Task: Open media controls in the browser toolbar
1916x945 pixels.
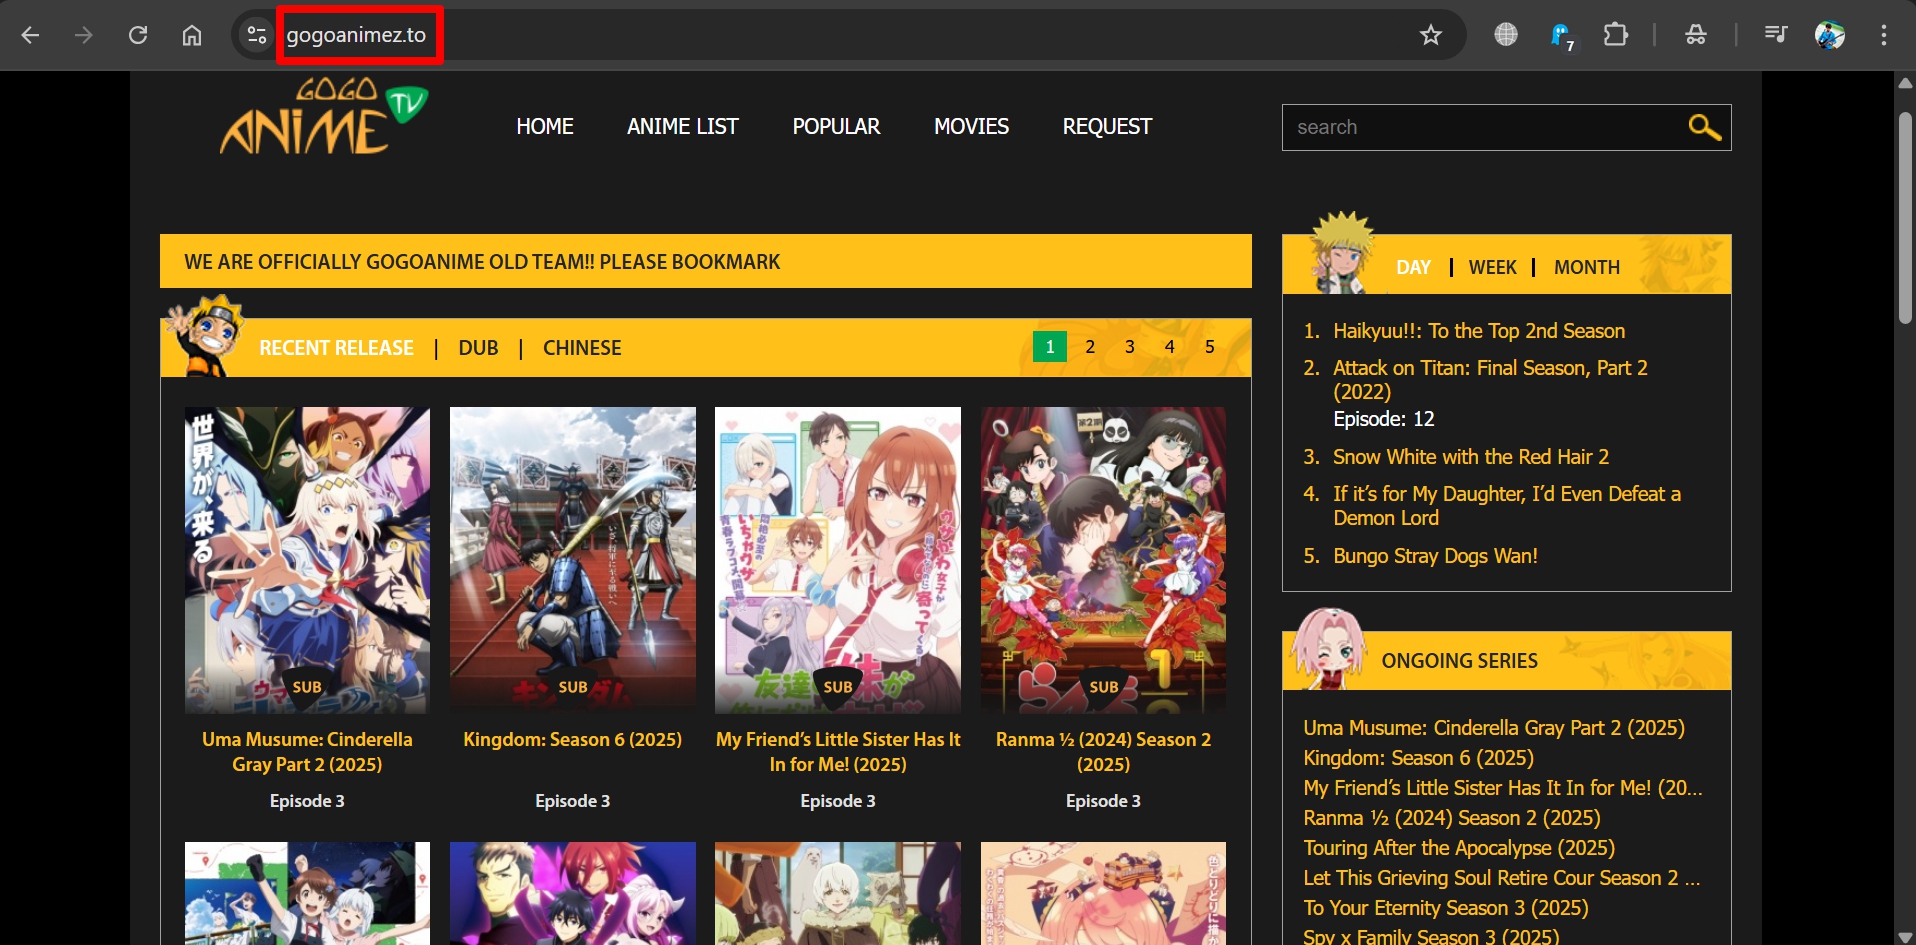Action: [1775, 34]
